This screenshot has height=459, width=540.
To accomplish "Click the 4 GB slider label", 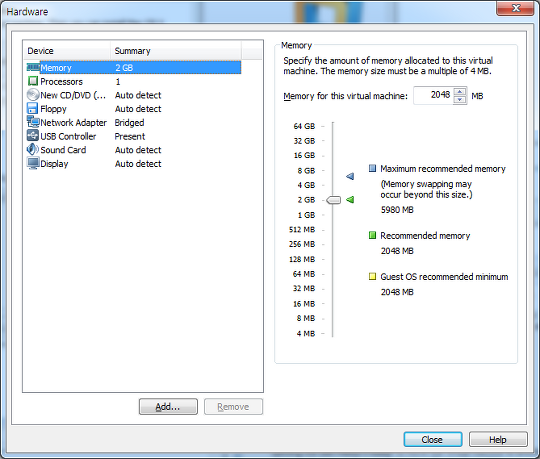I will tap(306, 185).
